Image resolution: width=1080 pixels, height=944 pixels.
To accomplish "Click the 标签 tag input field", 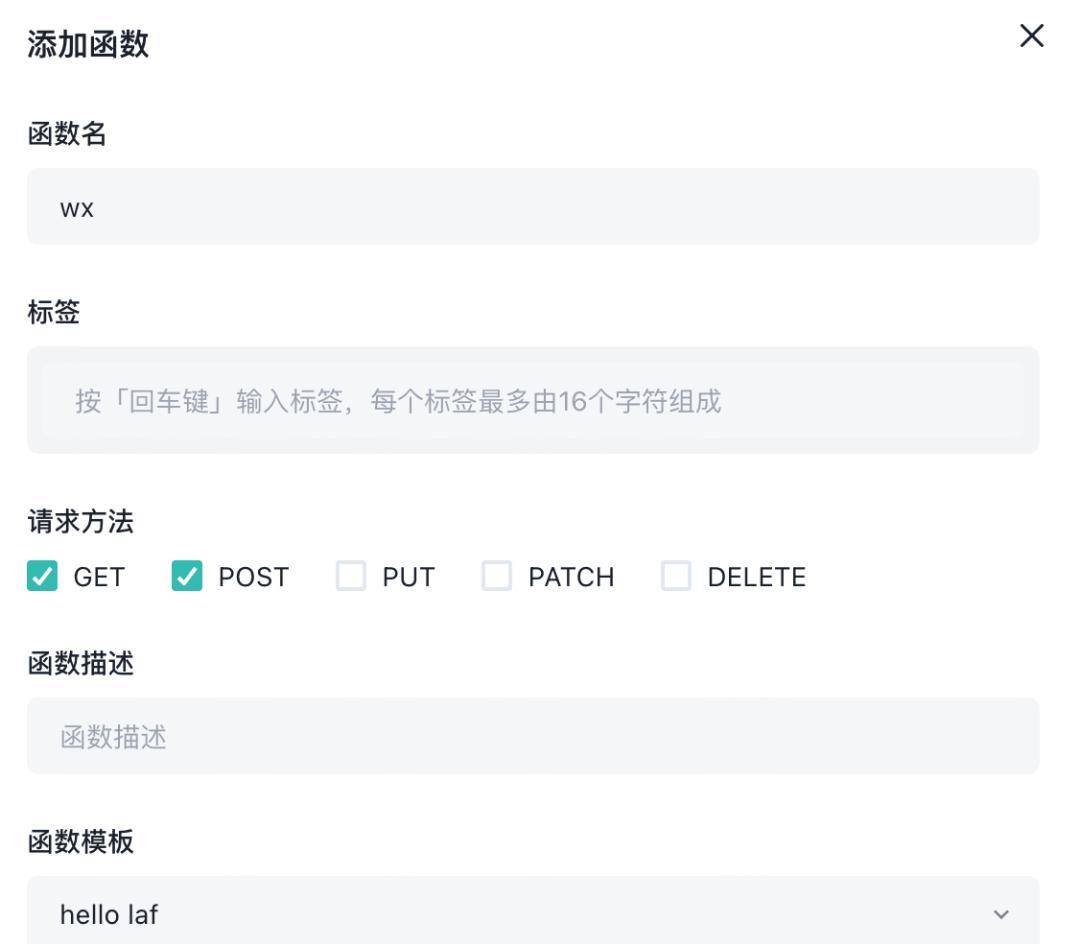I will (x=533, y=400).
